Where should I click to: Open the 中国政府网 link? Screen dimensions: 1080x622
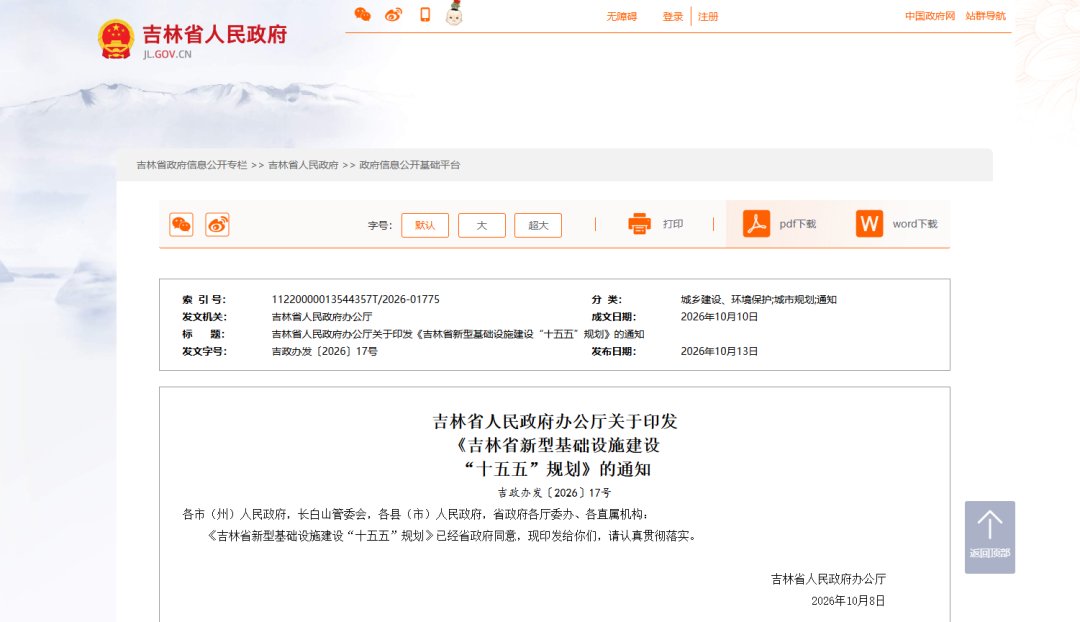(930, 16)
